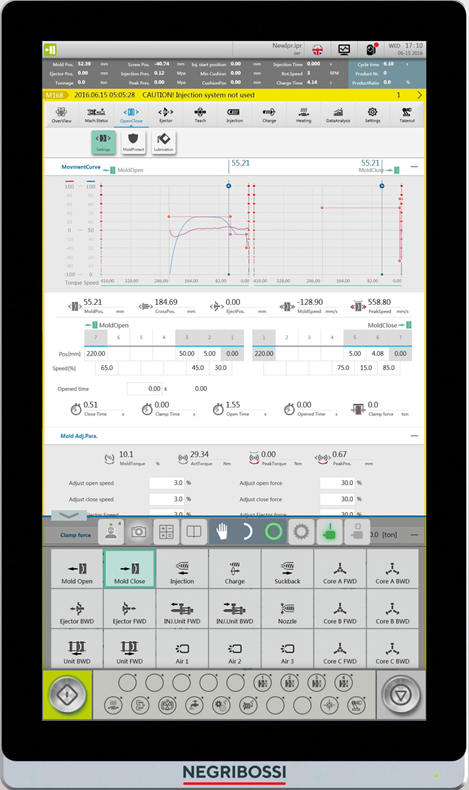Activate Core C BWD
Image resolution: width=469 pixels, height=790 pixels.
[x=392, y=649]
